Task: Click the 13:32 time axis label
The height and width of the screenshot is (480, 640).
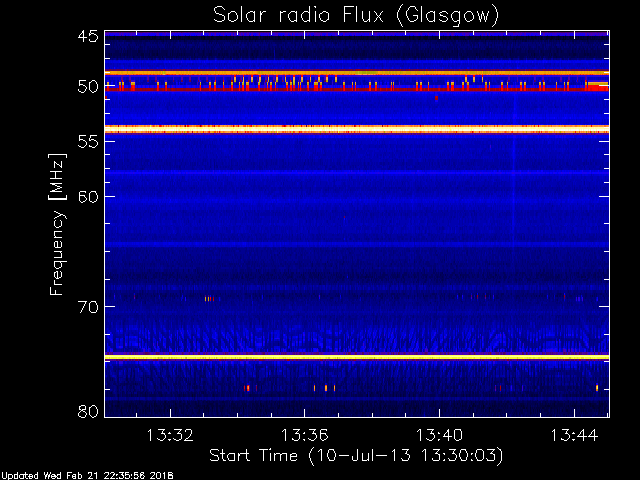Action: pyautogui.click(x=170, y=436)
